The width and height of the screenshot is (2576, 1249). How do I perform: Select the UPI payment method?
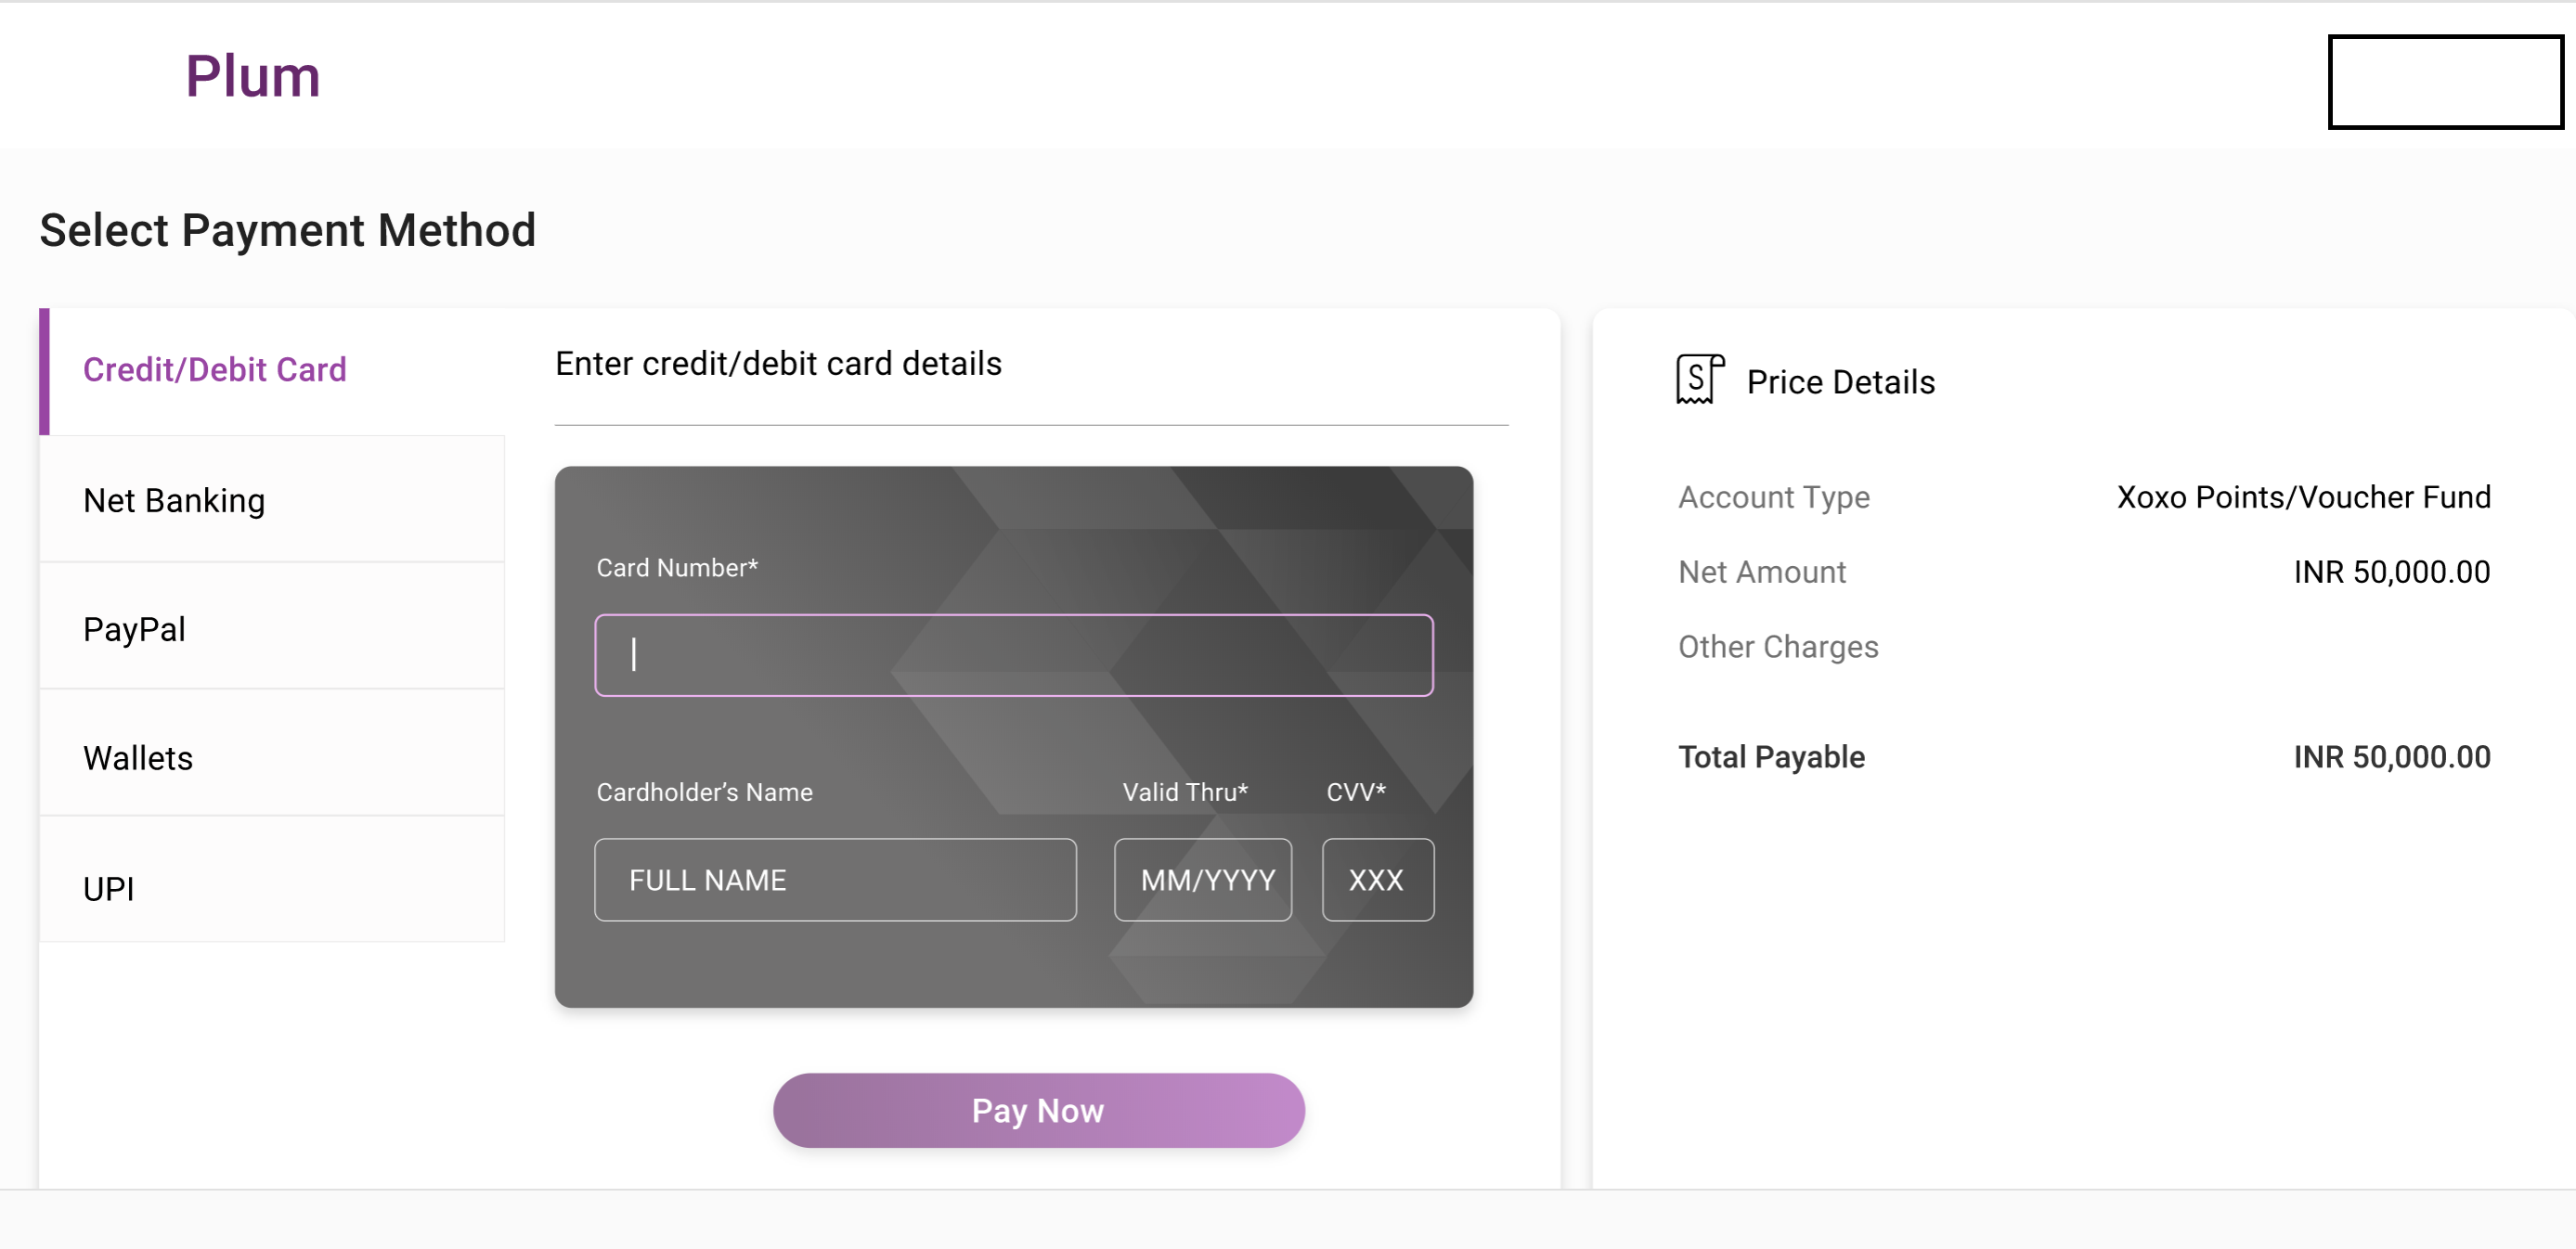coord(108,888)
